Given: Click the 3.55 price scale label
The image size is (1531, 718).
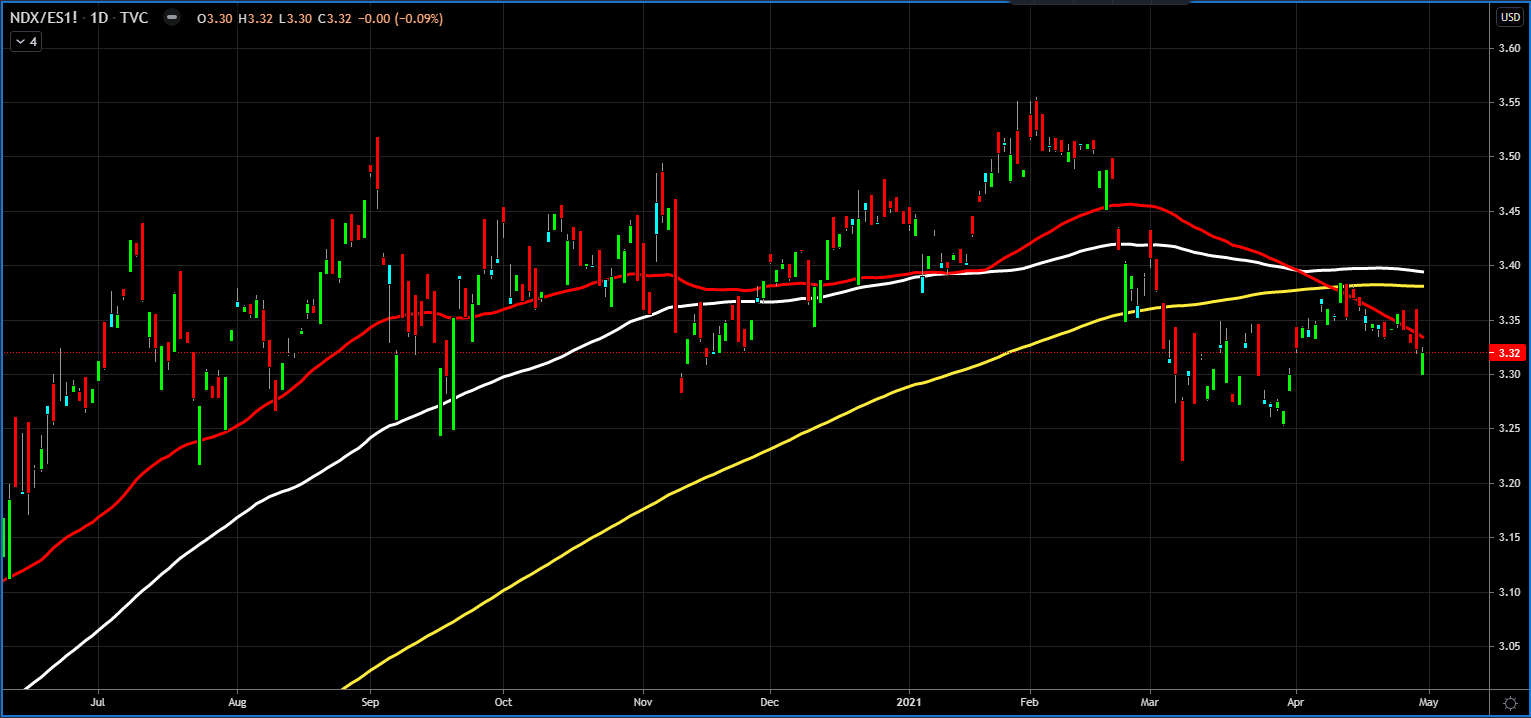Looking at the screenshot, I should 1509,102.
